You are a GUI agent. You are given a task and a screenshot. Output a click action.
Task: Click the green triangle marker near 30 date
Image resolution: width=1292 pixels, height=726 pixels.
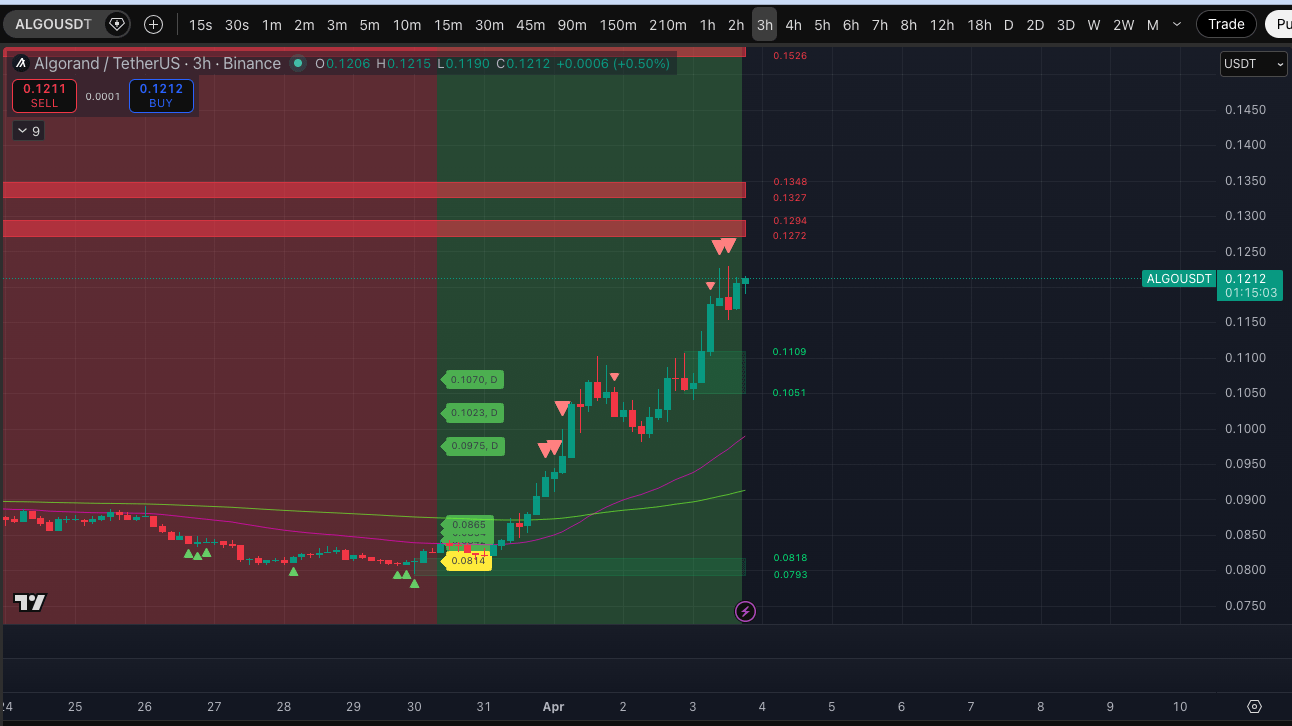414,582
